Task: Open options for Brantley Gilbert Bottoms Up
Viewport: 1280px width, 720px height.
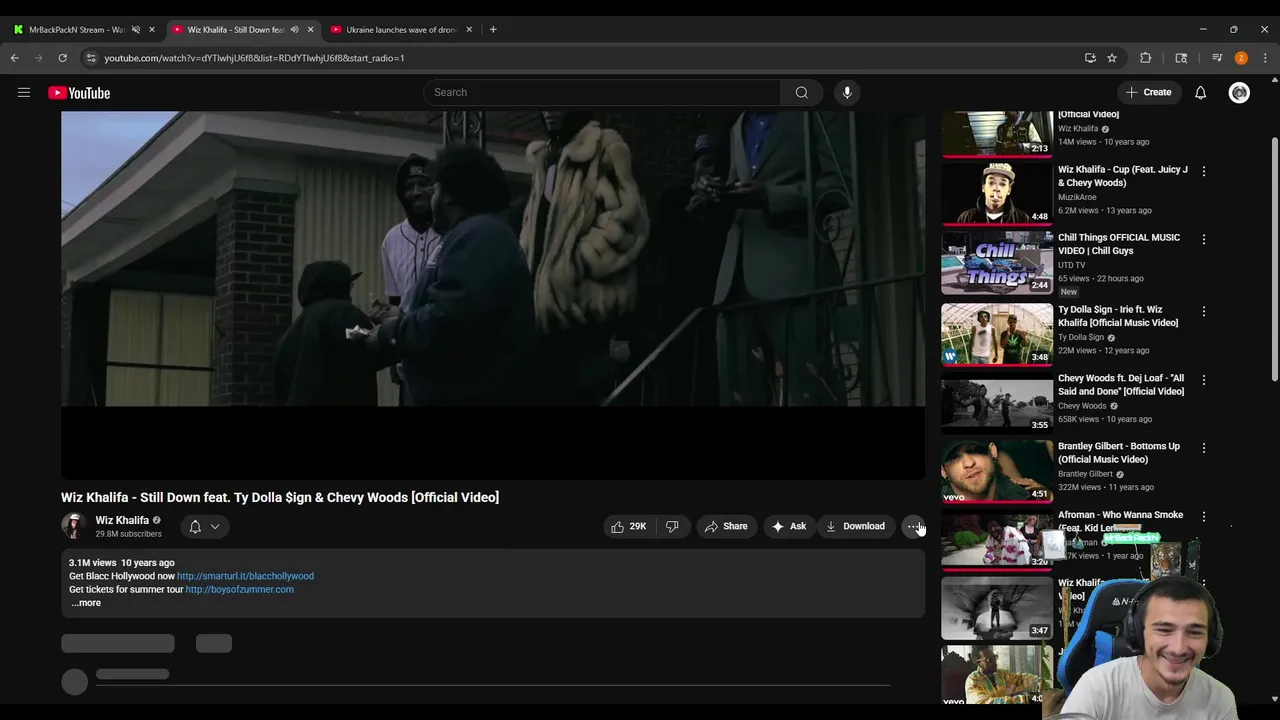Action: pyautogui.click(x=1204, y=448)
